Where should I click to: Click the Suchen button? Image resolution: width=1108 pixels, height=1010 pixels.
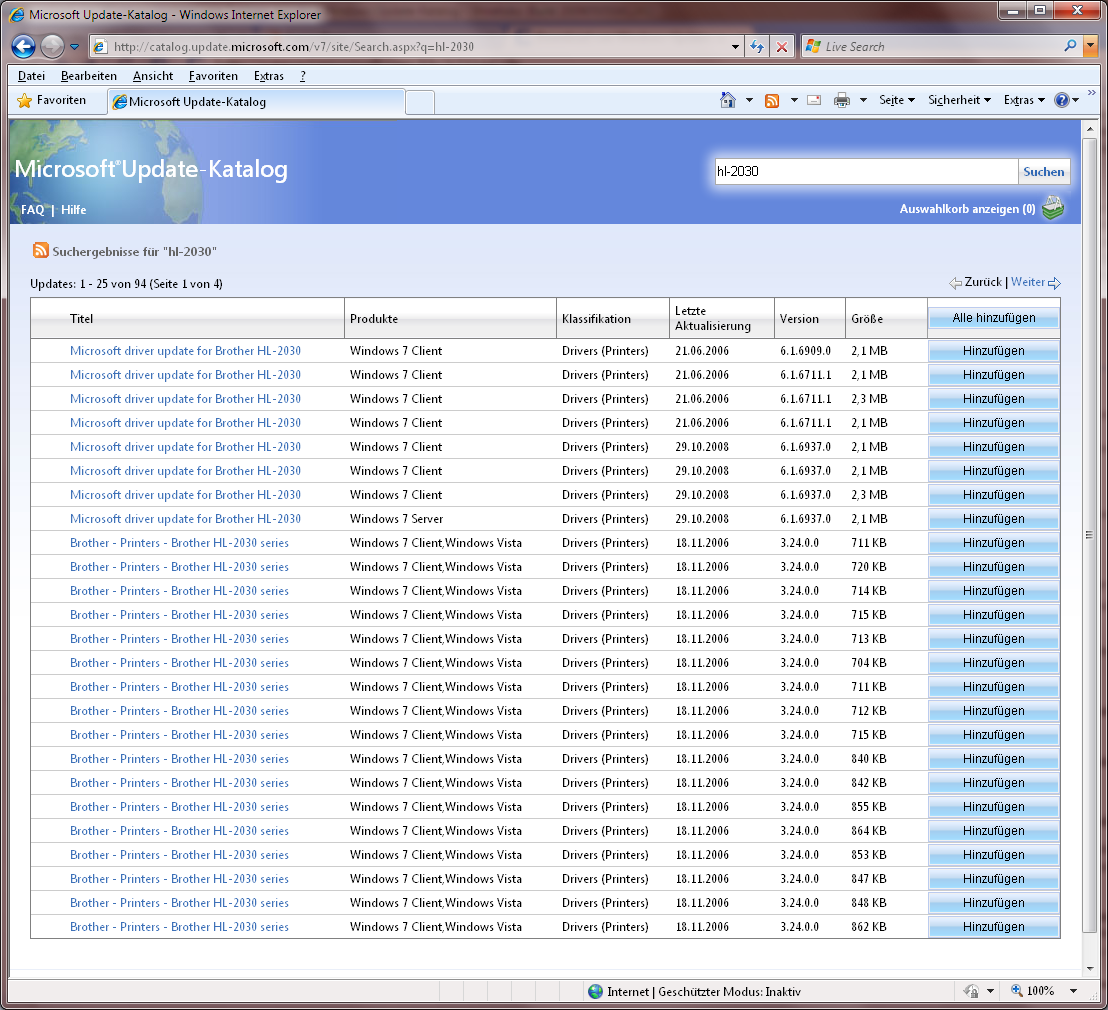coord(1043,172)
